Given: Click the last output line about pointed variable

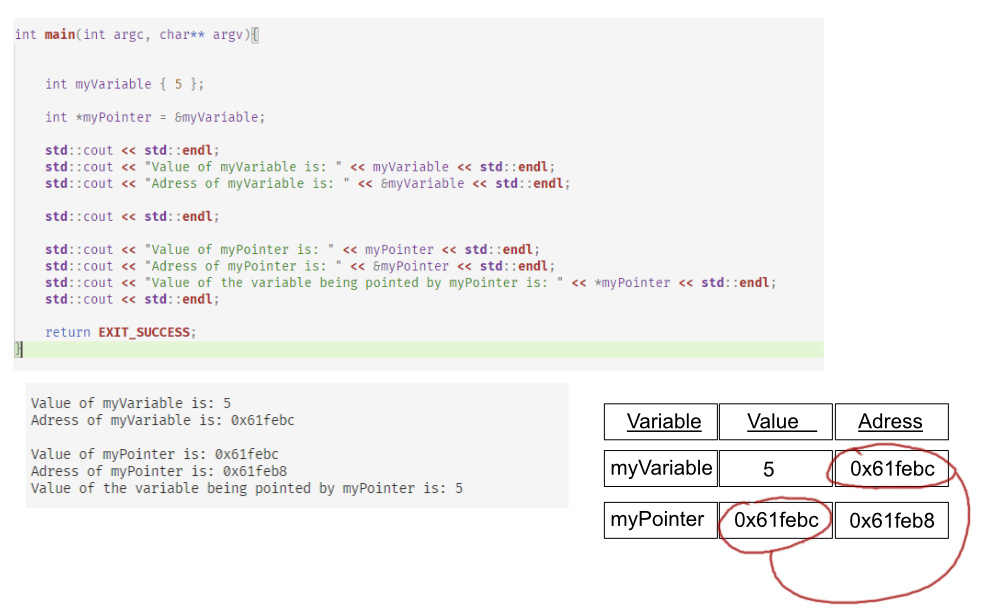Looking at the screenshot, I should click(x=246, y=488).
